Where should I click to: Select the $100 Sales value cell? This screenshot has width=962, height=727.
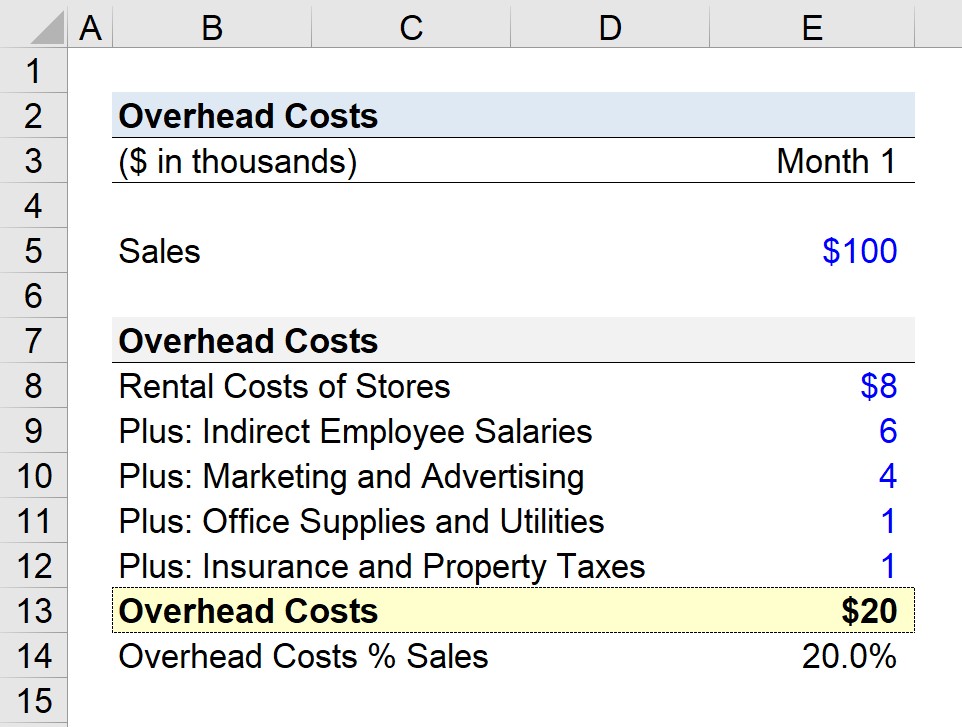(x=811, y=251)
